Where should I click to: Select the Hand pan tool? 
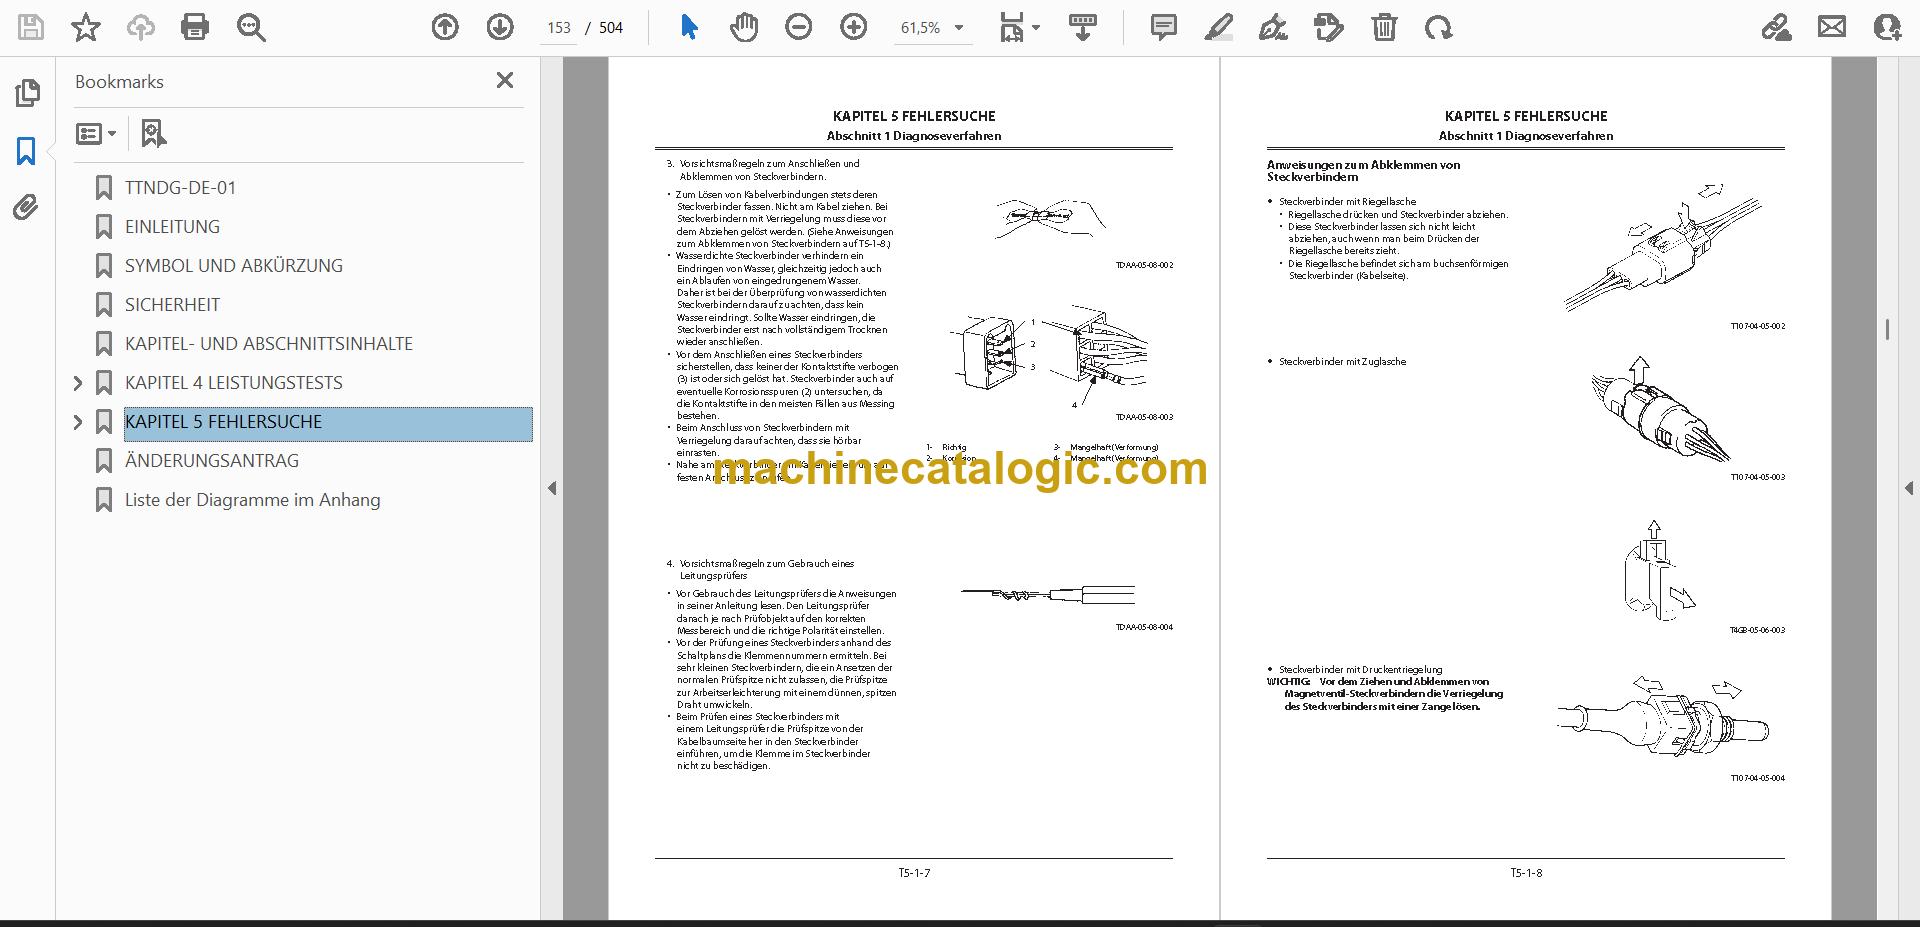743,27
